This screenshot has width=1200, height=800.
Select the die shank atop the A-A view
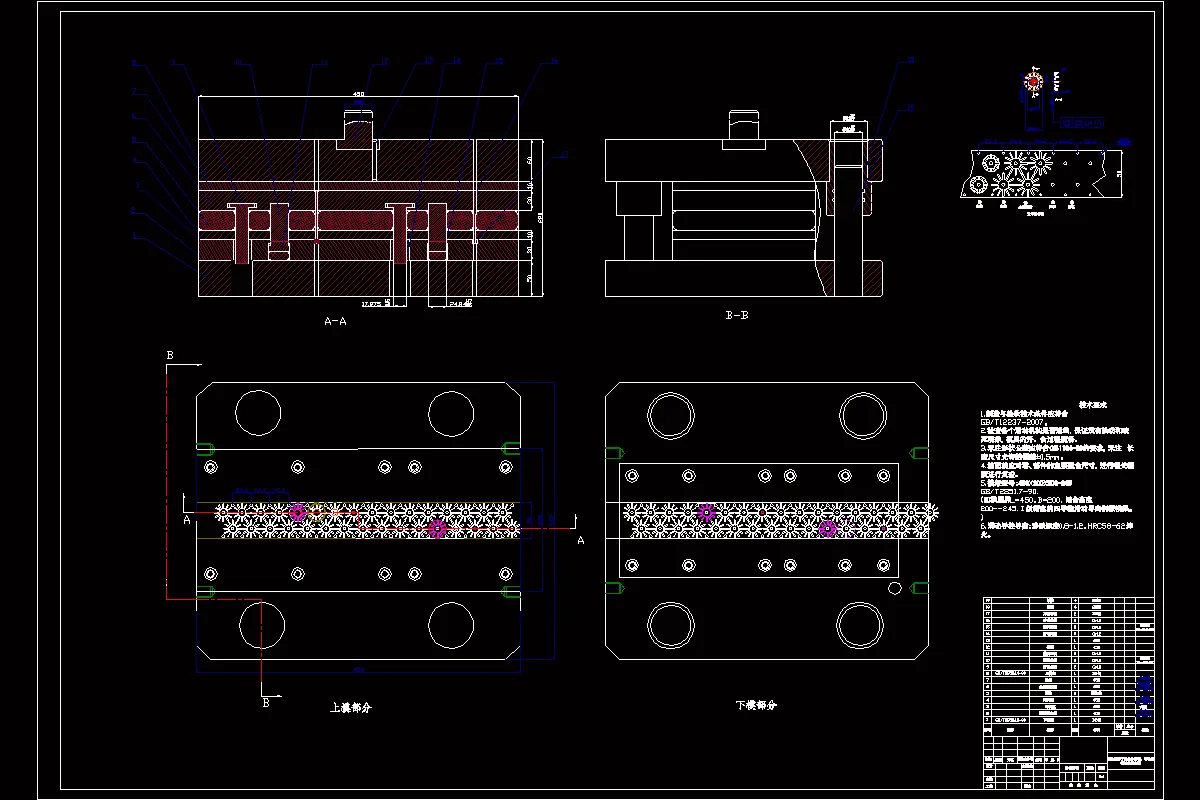357,132
